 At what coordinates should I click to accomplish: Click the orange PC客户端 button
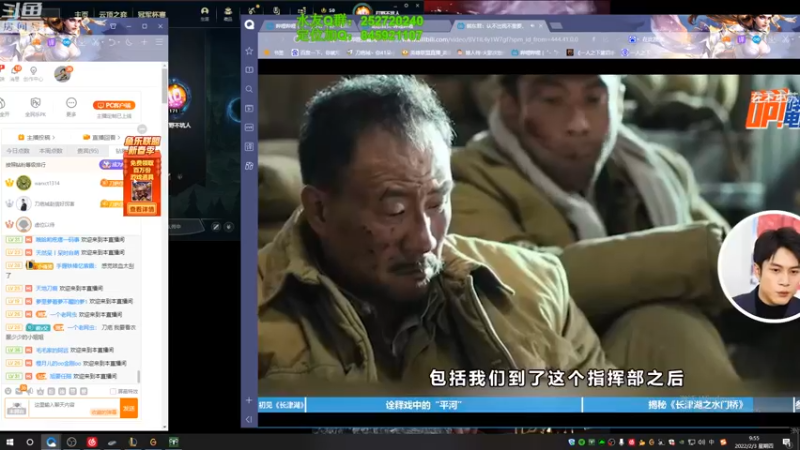(x=114, y=105)
